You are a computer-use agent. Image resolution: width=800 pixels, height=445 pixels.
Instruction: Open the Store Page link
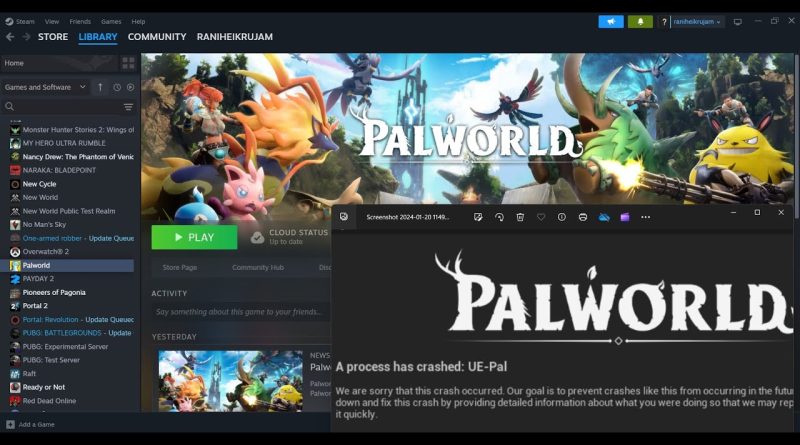(180, 267)
